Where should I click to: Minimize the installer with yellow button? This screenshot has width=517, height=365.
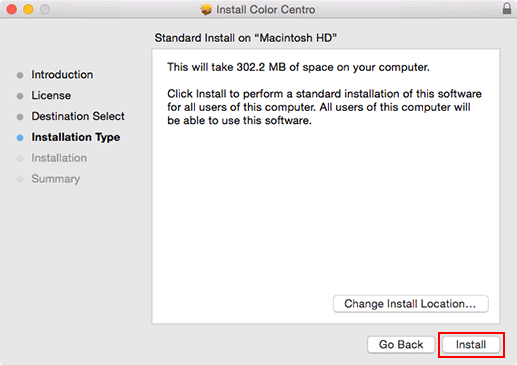pyautogui.click(x=28, y=9)
